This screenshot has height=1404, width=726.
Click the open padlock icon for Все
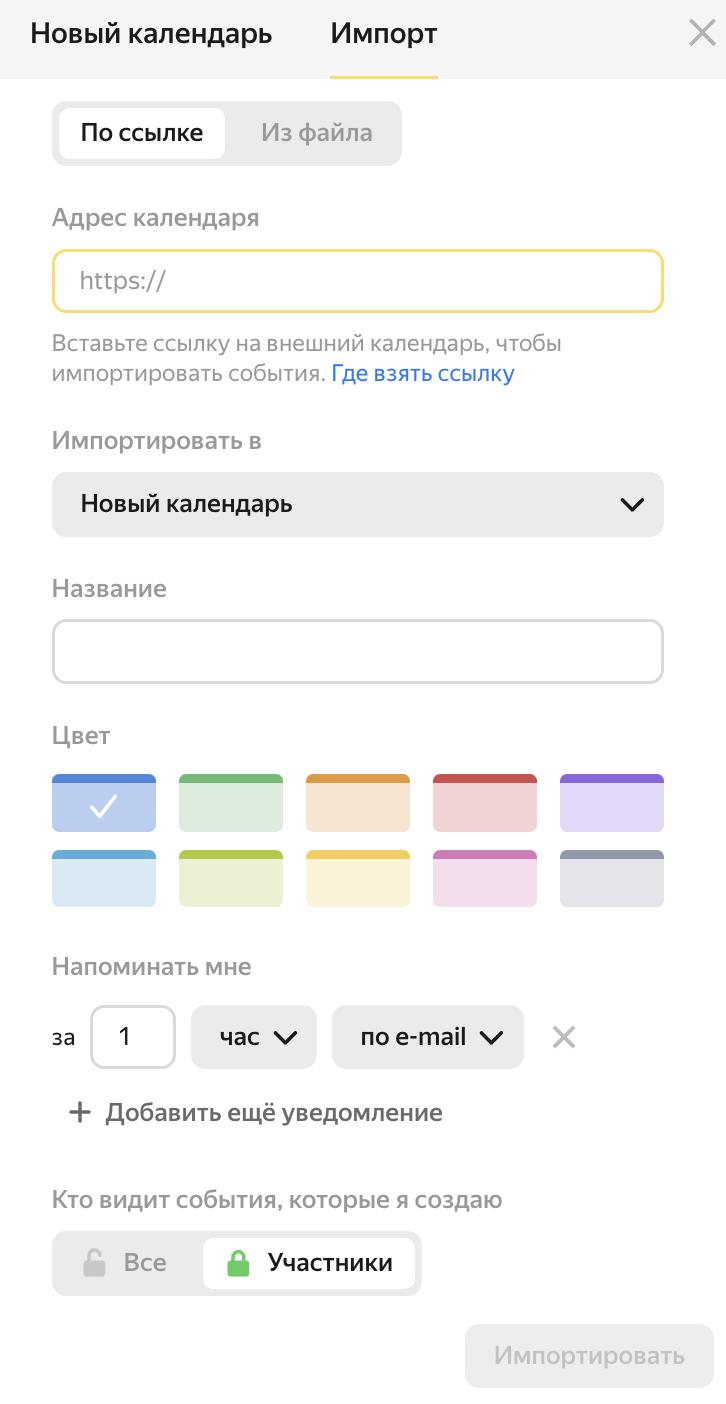(94, 1263)
